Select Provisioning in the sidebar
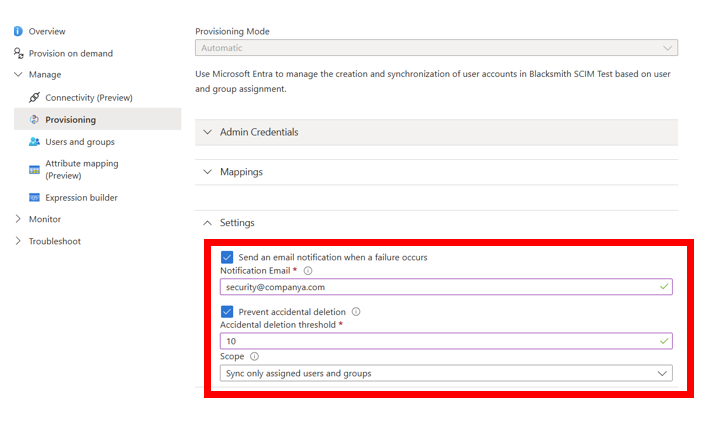This screenshot has height=426, width=709. tap(98, 119)
